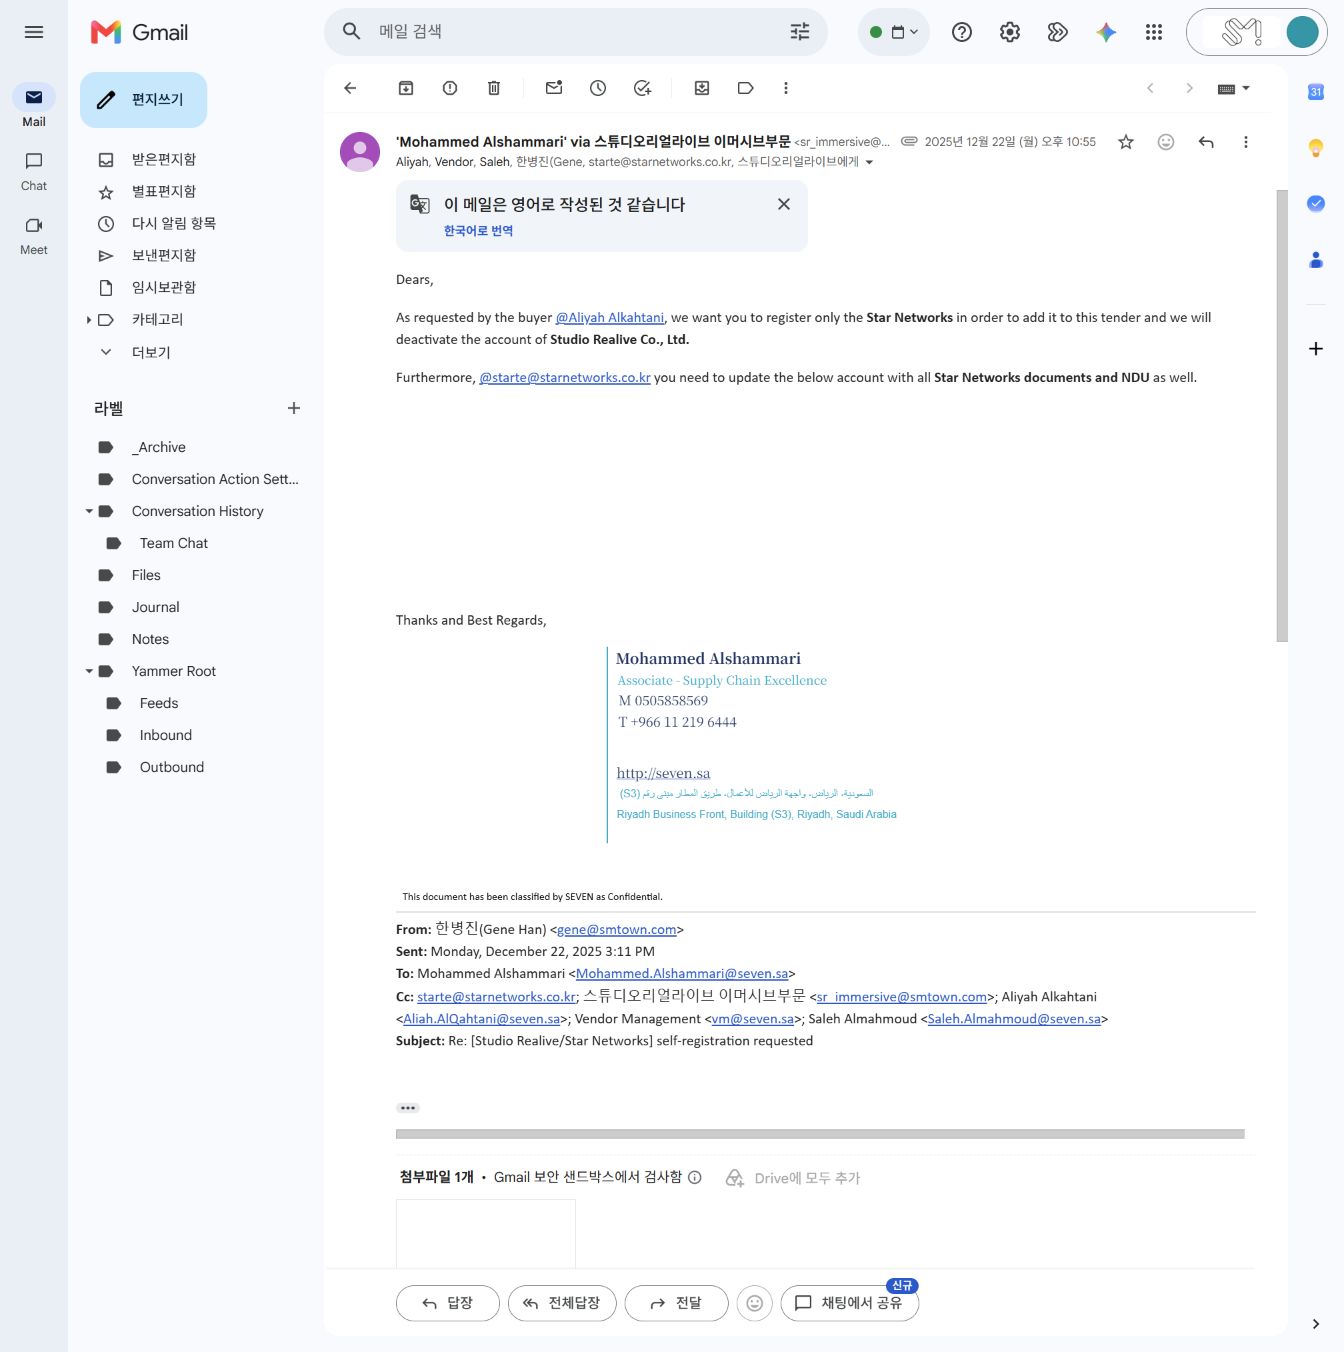Move the email to another folder
Image resolution: width=1344 pixels, height=1352 pixels.
point(702,88)
